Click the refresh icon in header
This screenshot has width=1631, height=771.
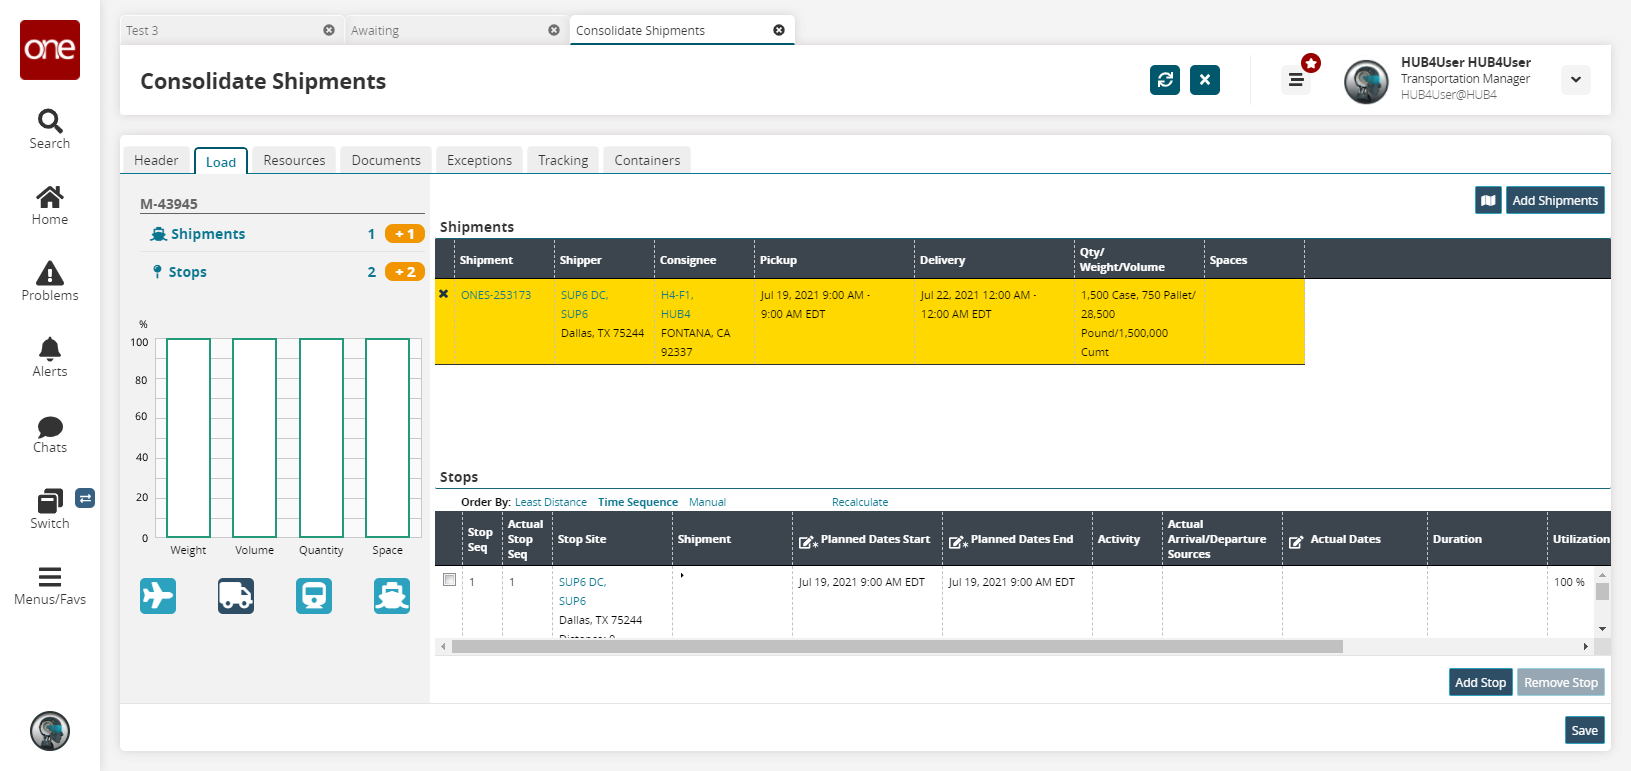pyautogui.click(x=1165, y=80)
